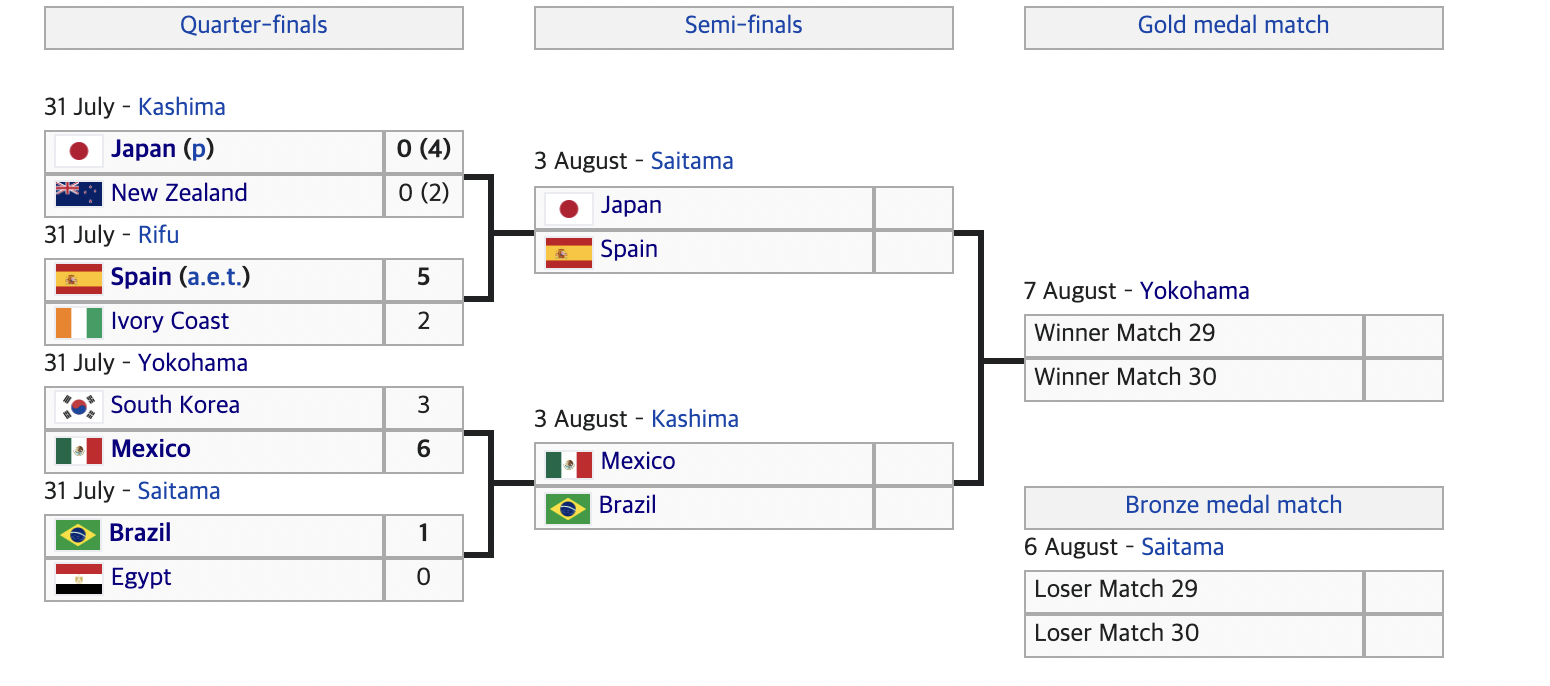Open the Quarter-finals header link

pos(254,25)
